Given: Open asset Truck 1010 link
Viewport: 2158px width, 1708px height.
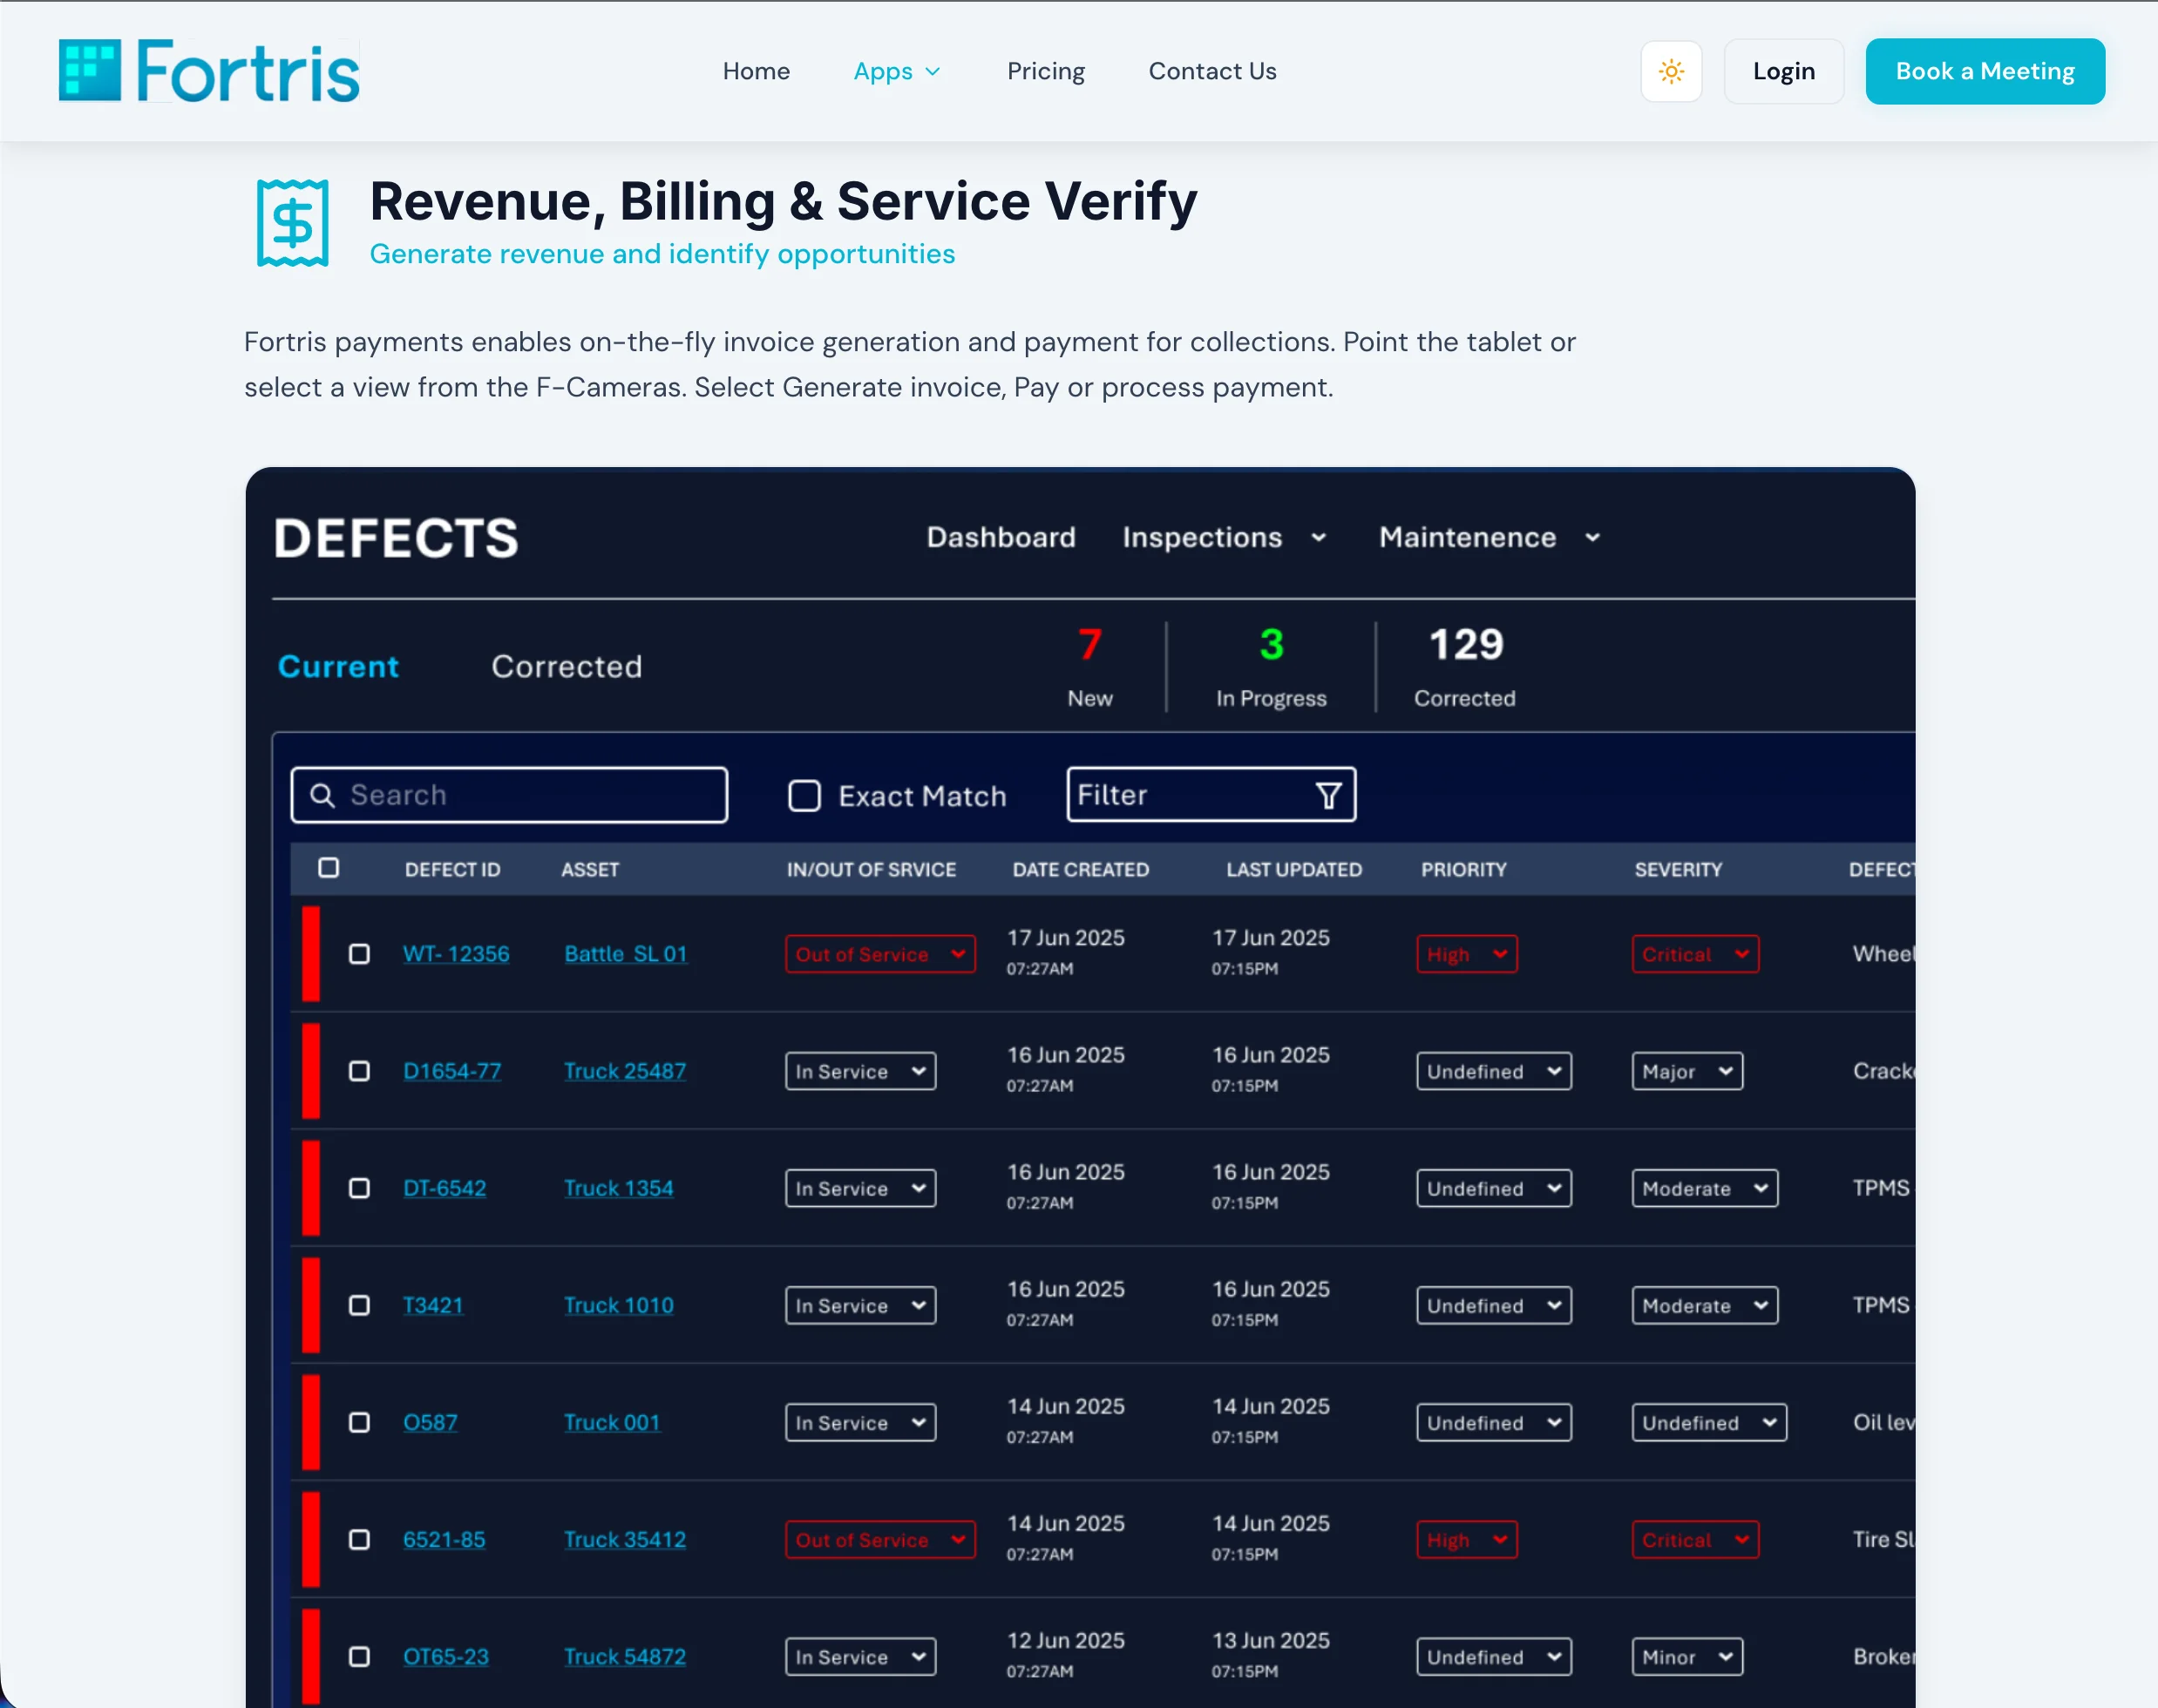Looking at the screenshot, I should coord(619,1305).
